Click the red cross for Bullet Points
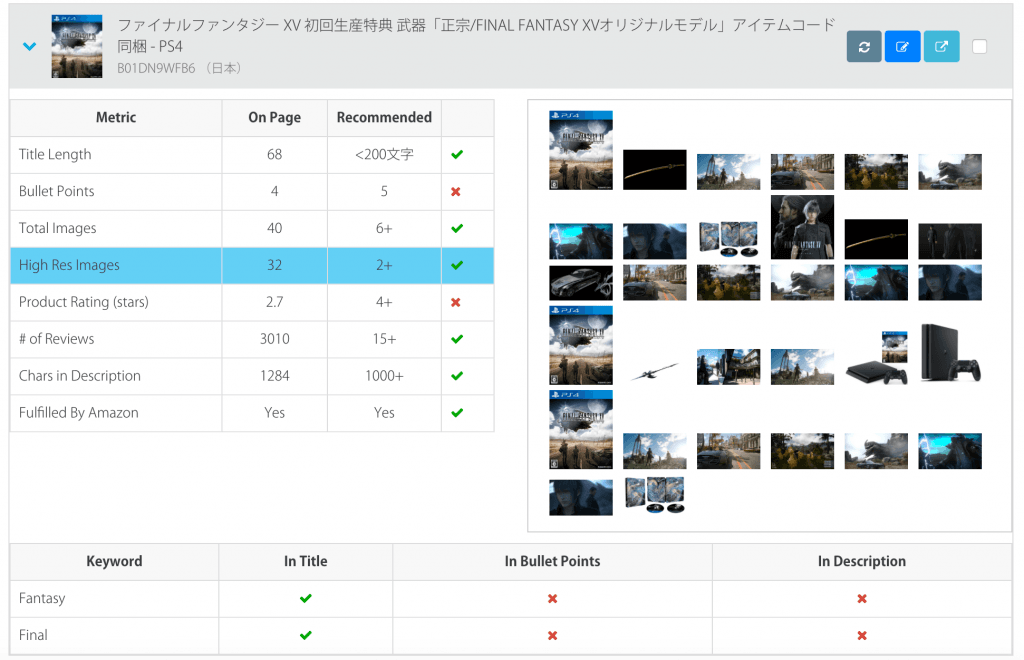1024x660 pixels. pos(456,191)
